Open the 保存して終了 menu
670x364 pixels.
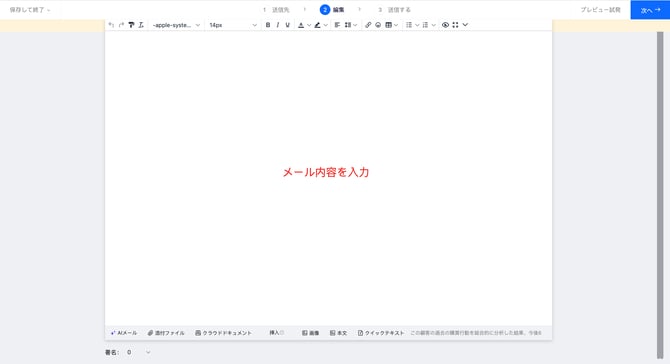pos(30,10)
